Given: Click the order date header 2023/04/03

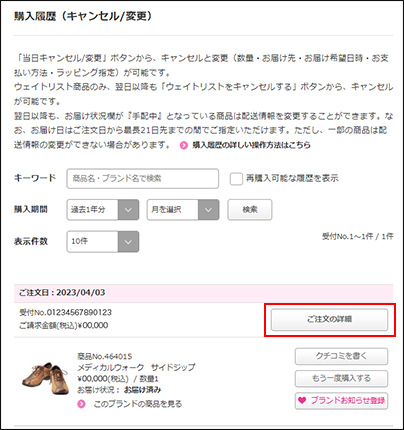Looking at the screenshot, I should click(62, 293).
